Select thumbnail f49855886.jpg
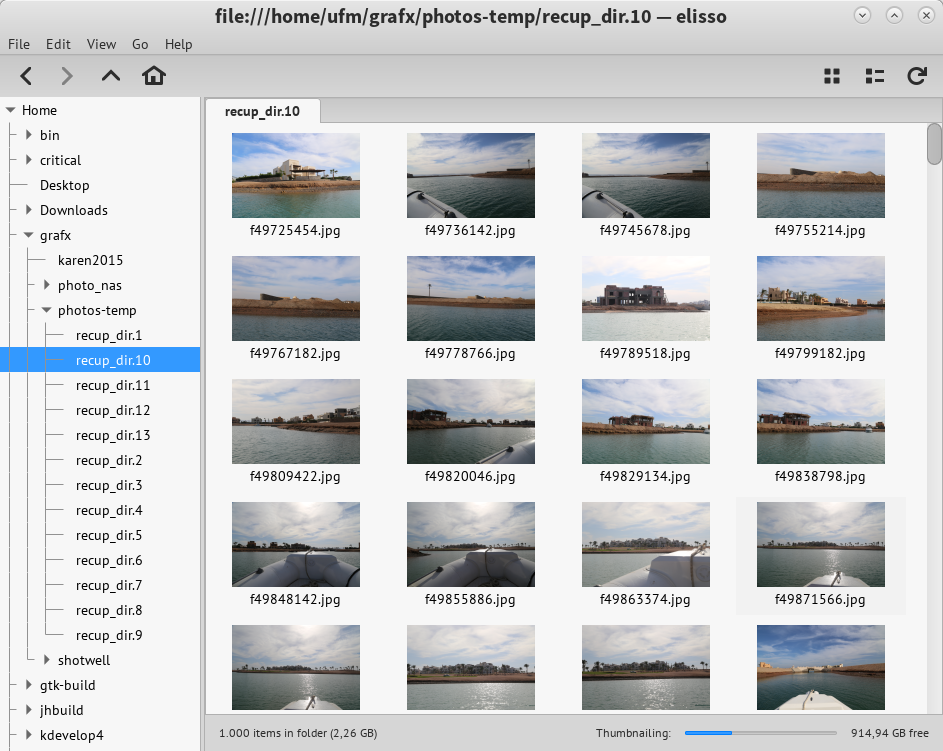This screenshot has width=943, height=751. (471, 544)
